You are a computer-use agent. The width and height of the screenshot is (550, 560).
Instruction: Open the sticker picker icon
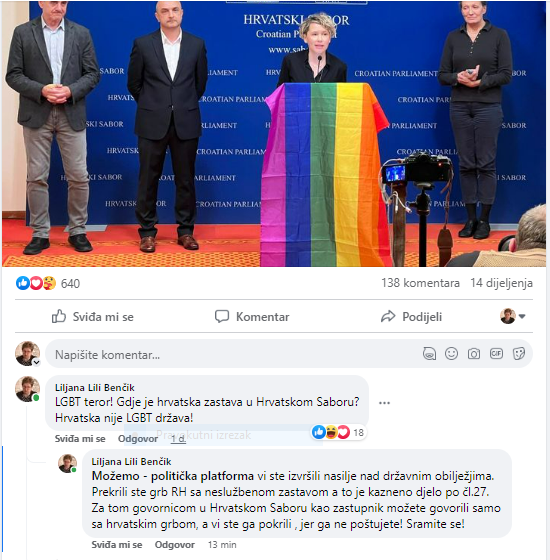tap(519, 354)
